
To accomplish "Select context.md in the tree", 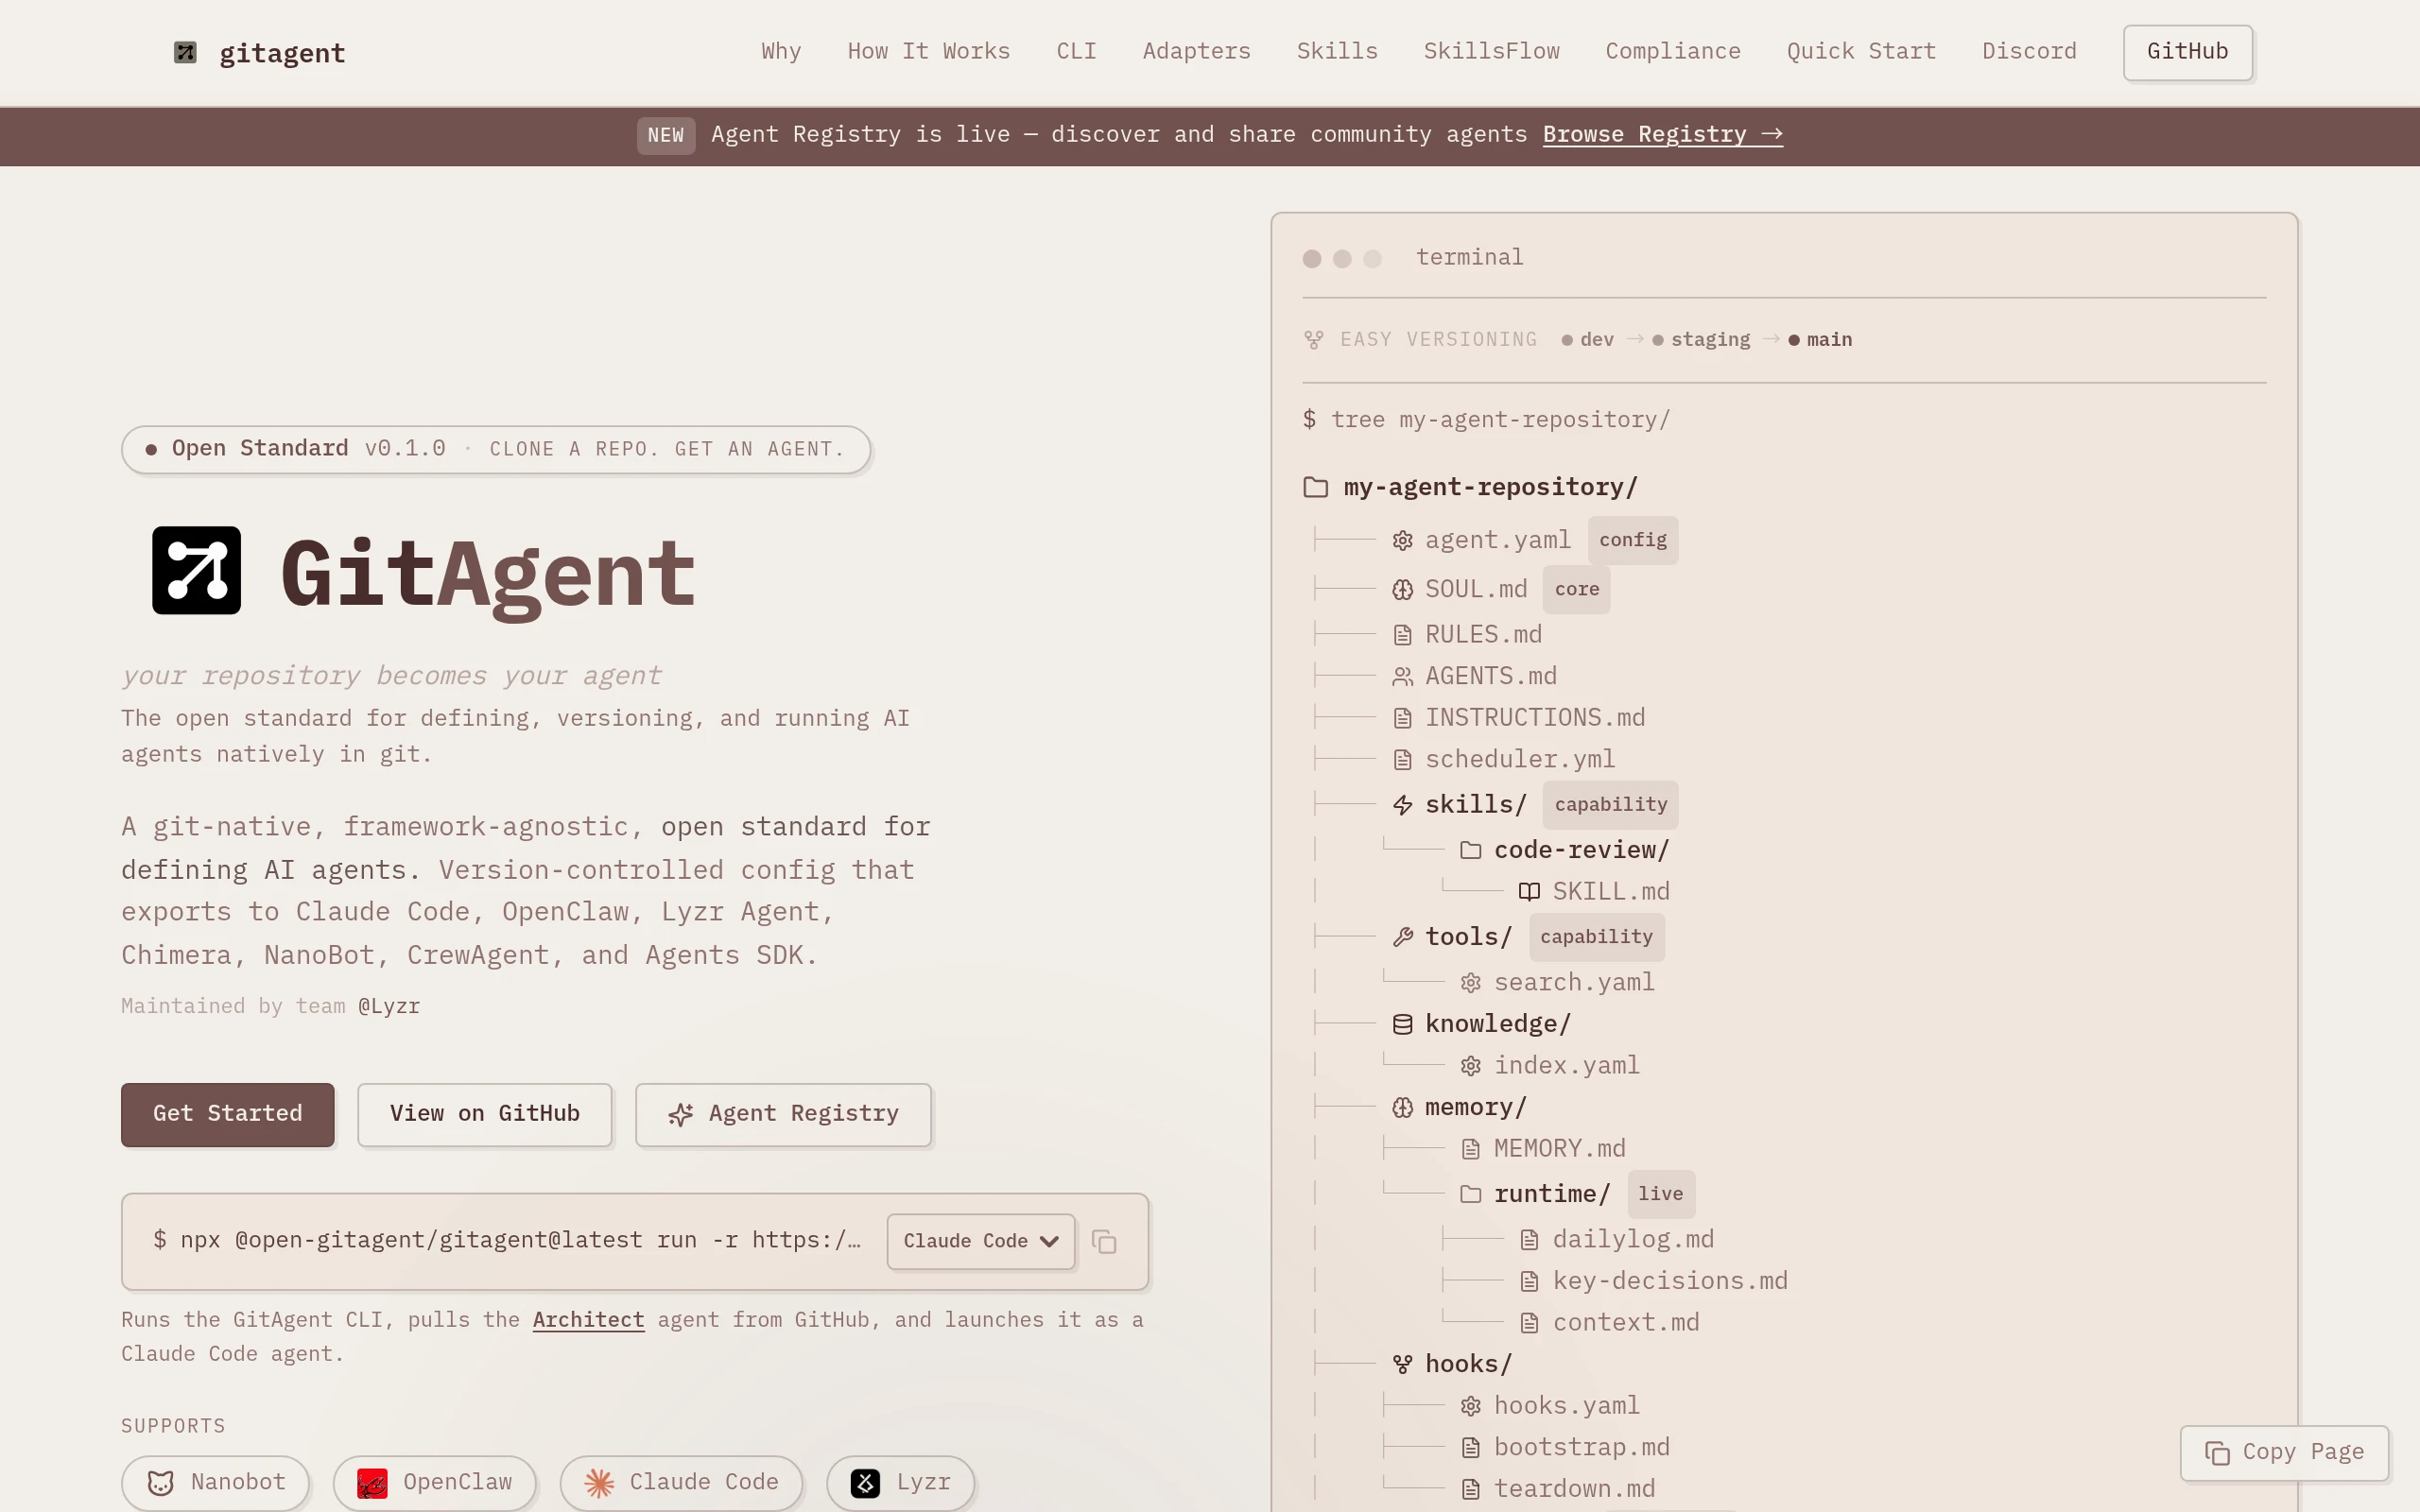I will click(x=1626, y=1323).
